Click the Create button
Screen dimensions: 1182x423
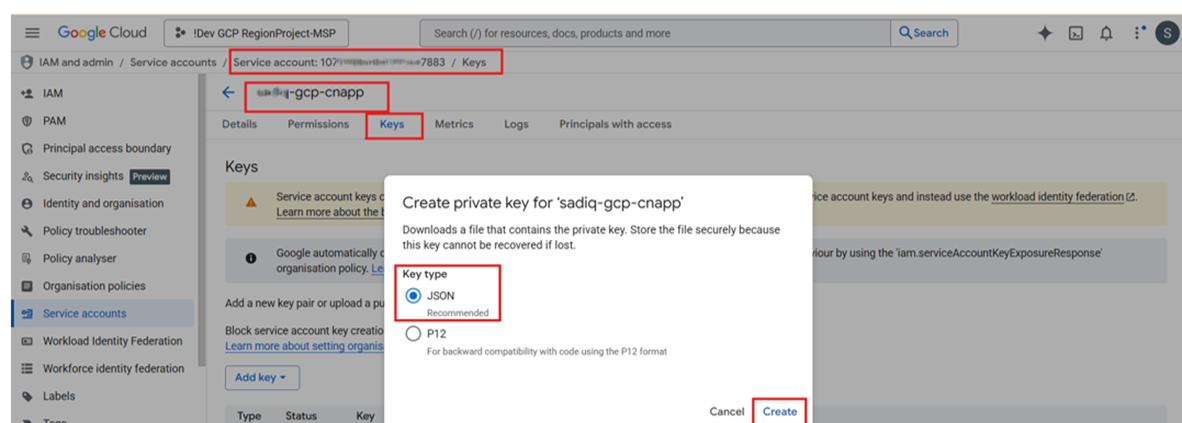tap(779, 411)
